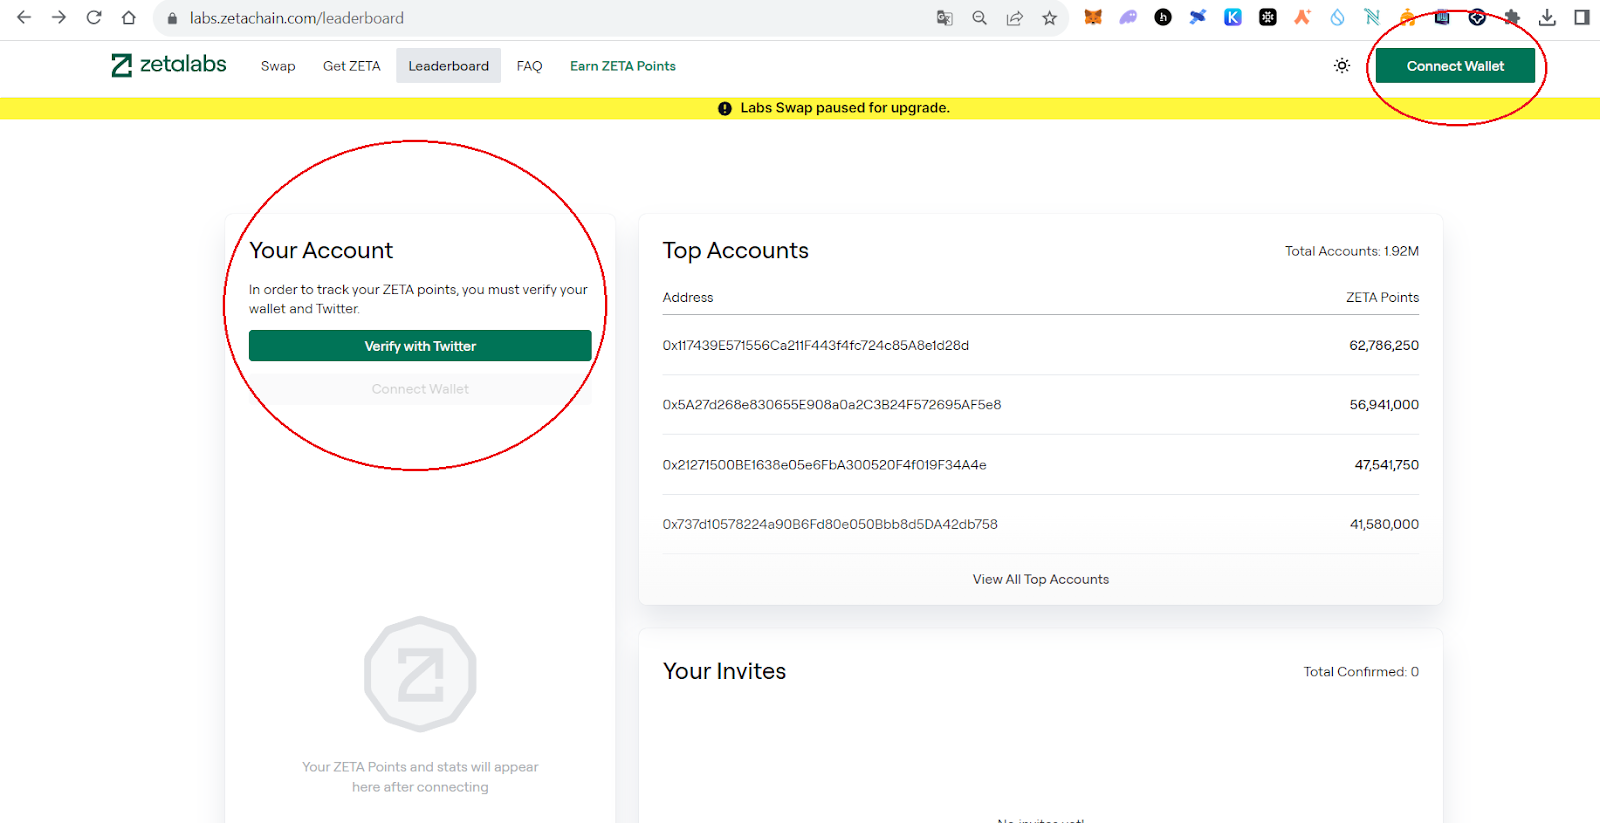Select address 0x5A27d268e830655E908a0a2C3B24F572695AF5e8
Screen dimensions: 1600x823
click(x=832, y=405)
